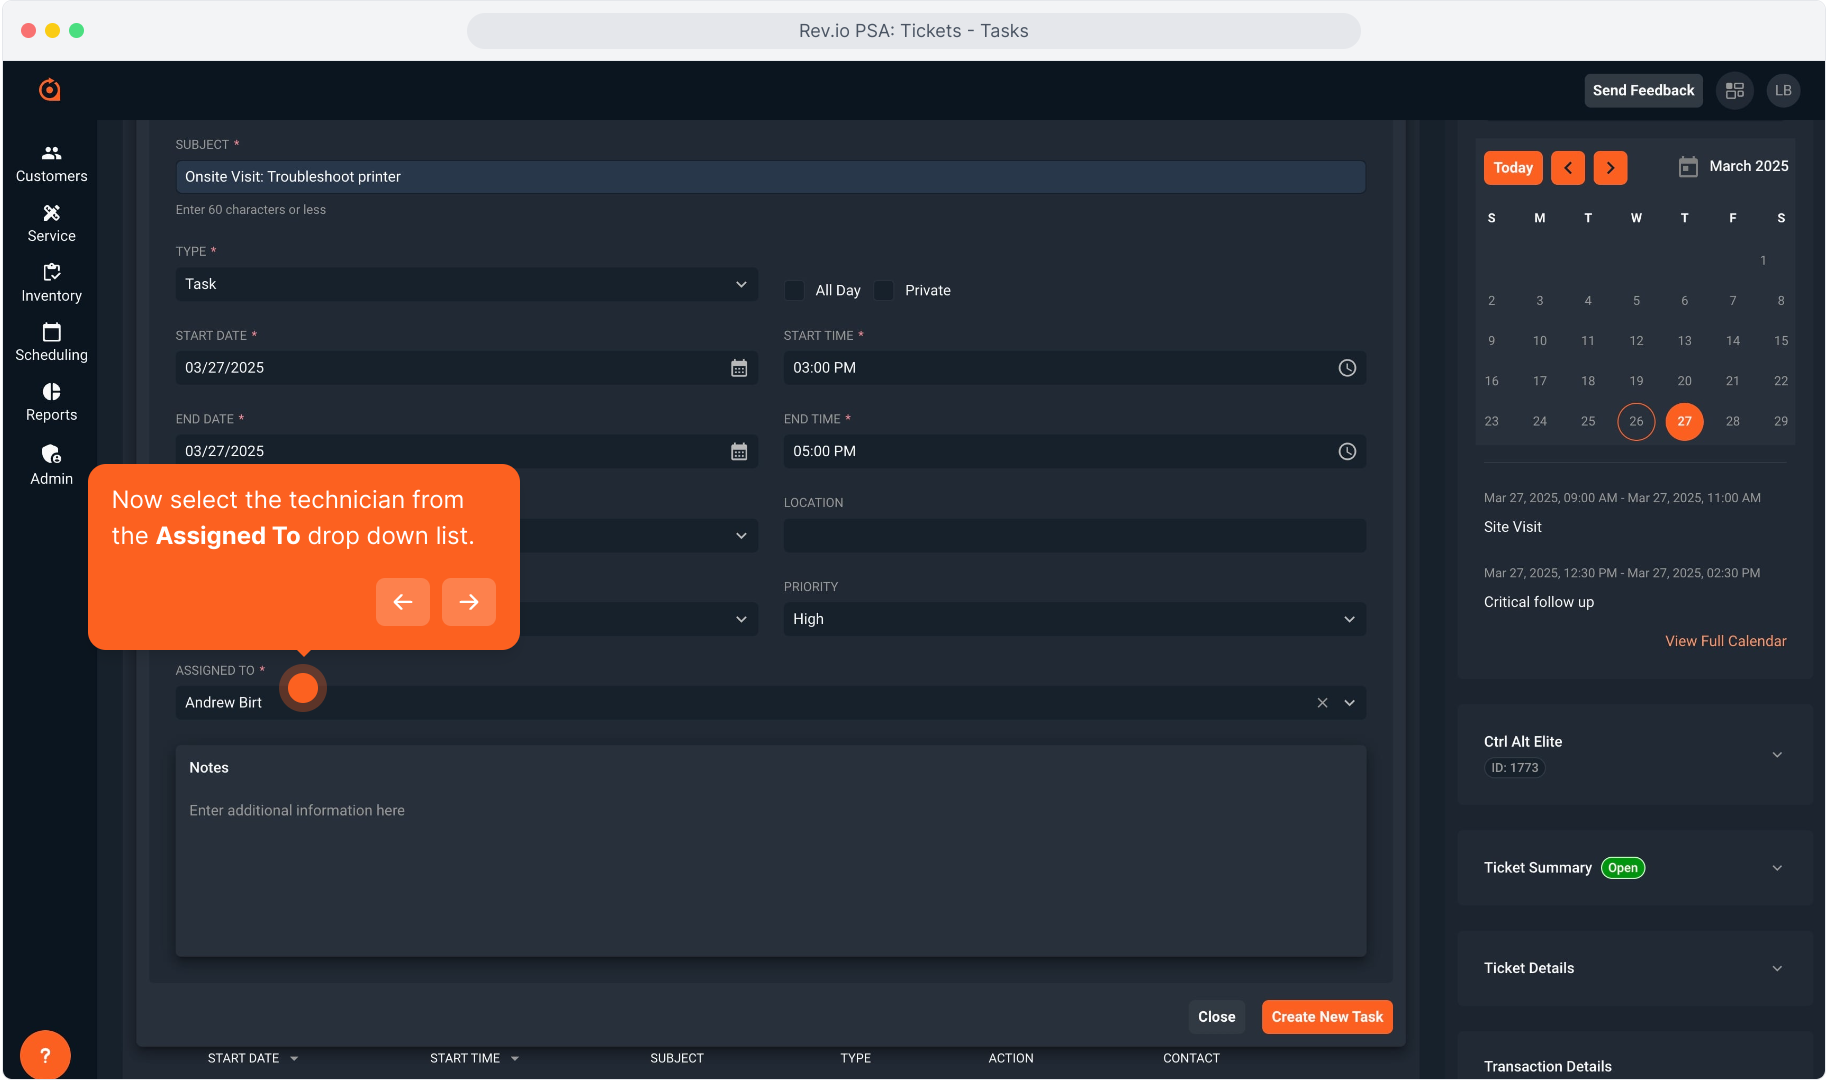The image size is (1828, 1080).
Task: Click the Start Time clock icon
Action: (1346, 368)
